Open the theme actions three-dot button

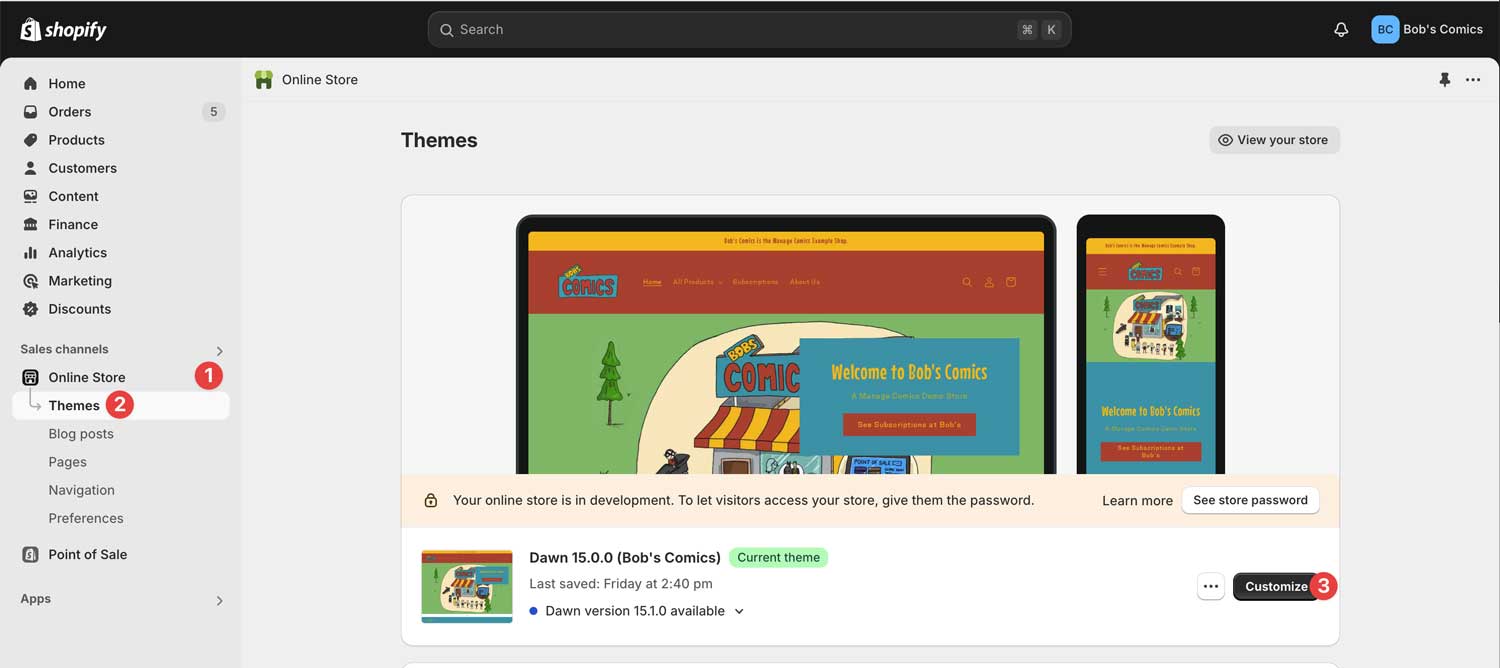pyautogui.click(x=1211, y=587)
